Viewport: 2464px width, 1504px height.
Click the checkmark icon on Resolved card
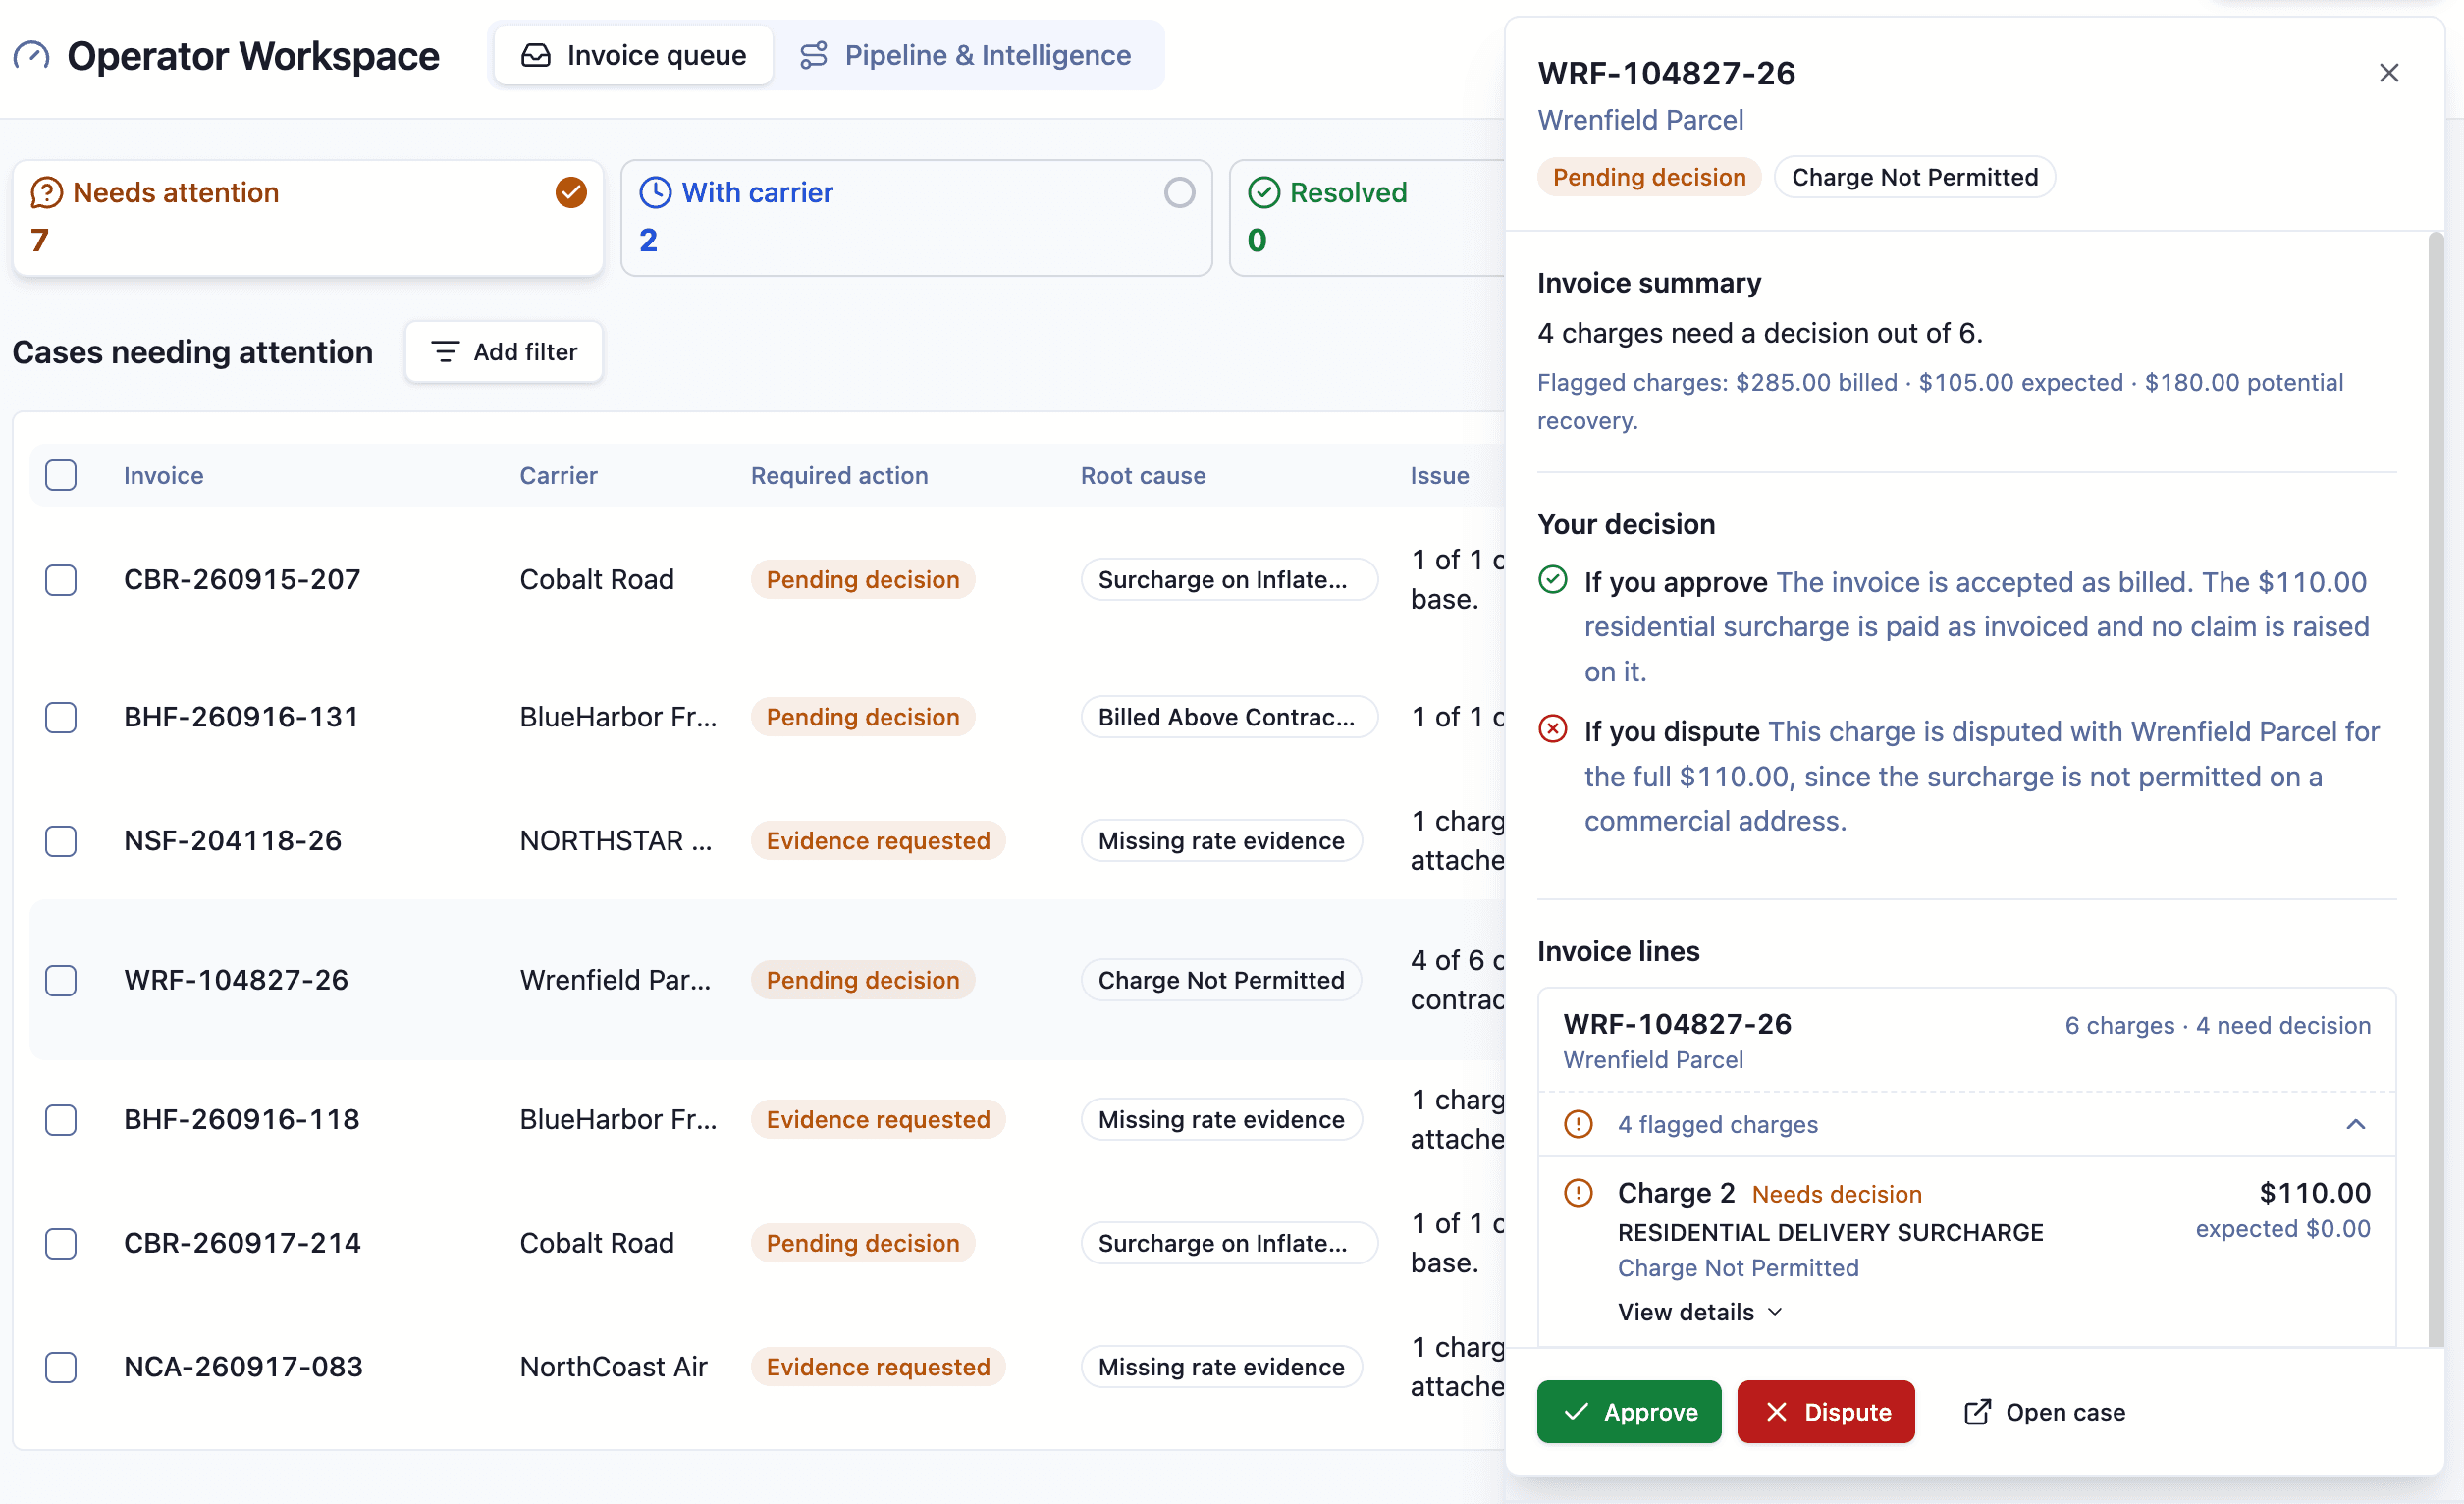pyautogui.click(x=1264, y=192)
